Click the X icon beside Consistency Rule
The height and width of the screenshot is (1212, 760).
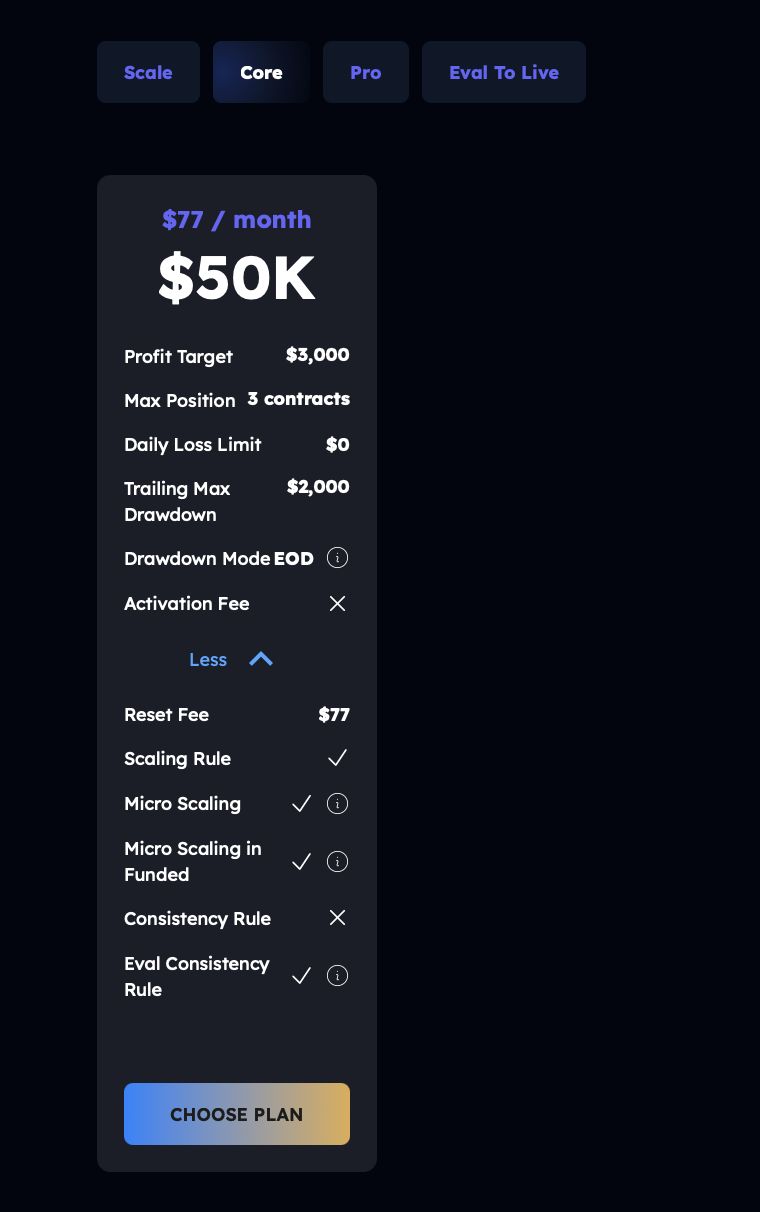338,918
